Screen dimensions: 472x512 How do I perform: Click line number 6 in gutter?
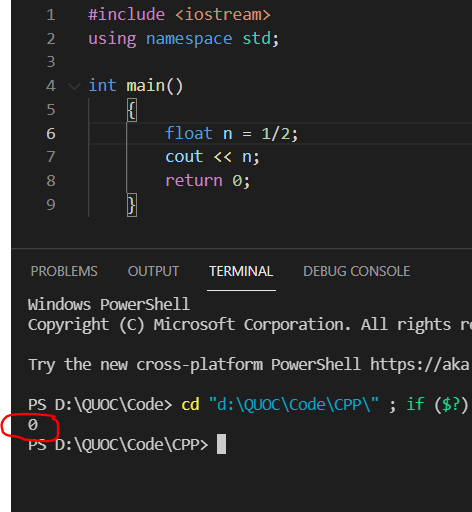coord(51,134)
